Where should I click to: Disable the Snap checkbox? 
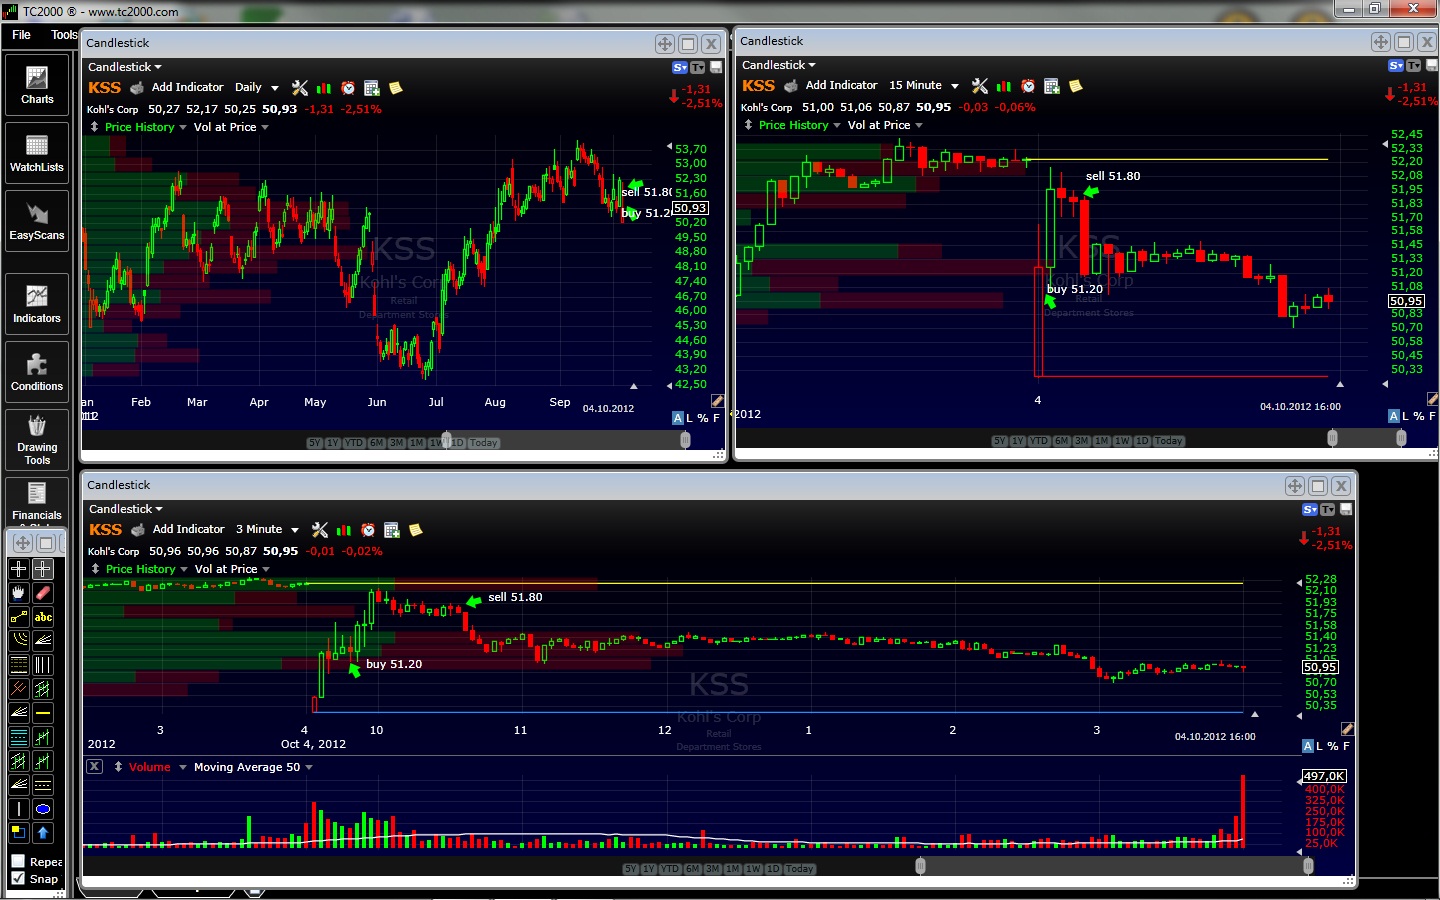18,878
